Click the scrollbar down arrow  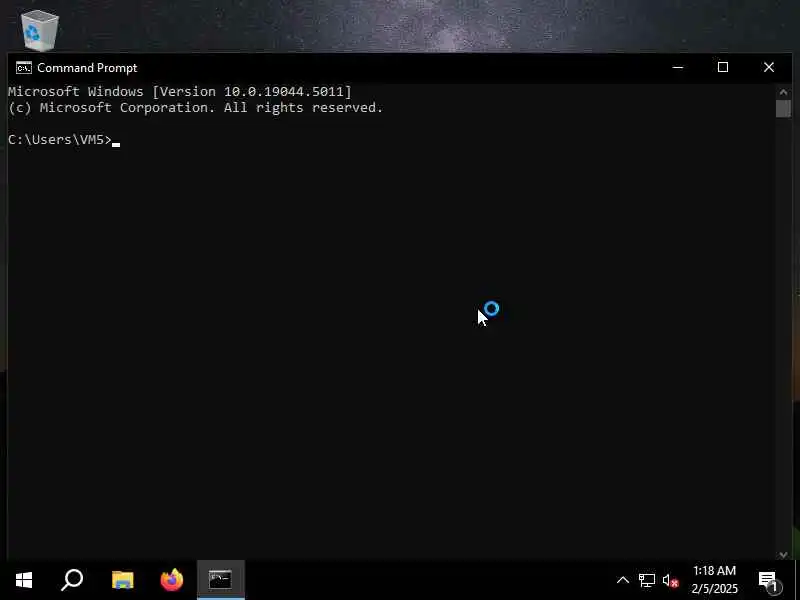pyautogui.click(x=783, y=555)
